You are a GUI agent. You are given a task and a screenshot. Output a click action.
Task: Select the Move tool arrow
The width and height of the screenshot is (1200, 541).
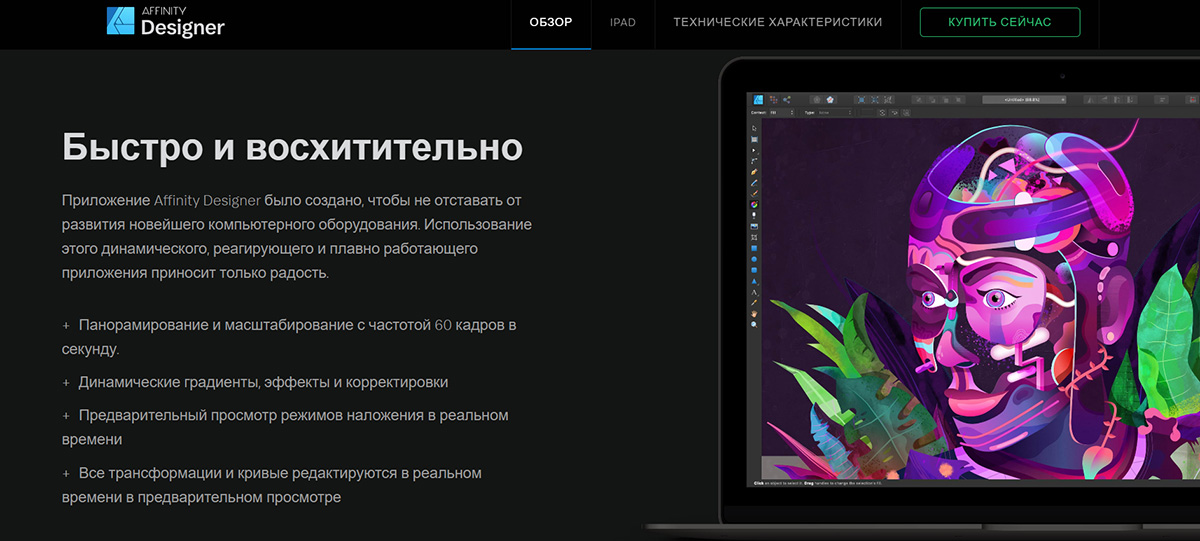point(754,128)
